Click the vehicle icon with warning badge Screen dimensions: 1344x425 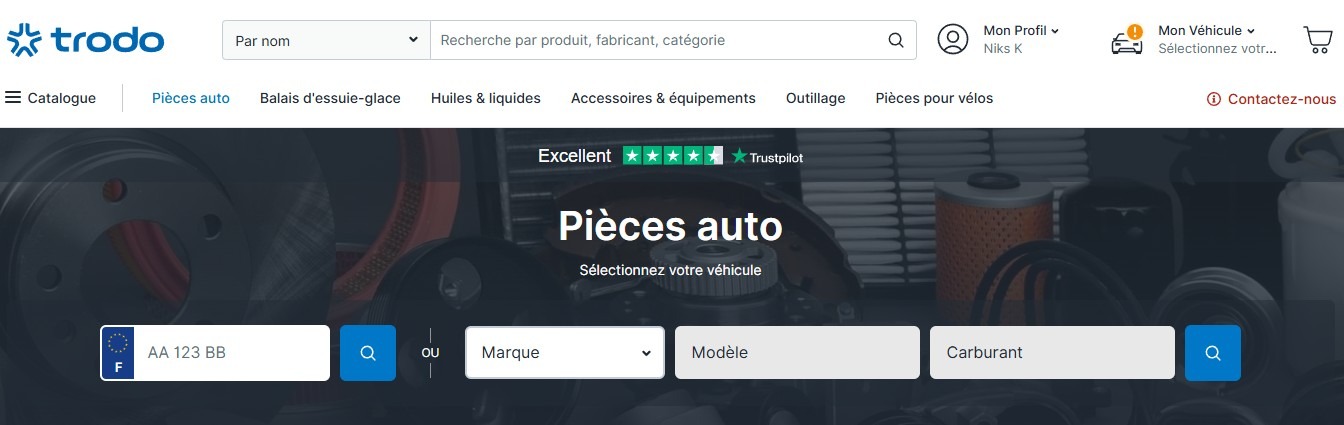[1127, 41]
